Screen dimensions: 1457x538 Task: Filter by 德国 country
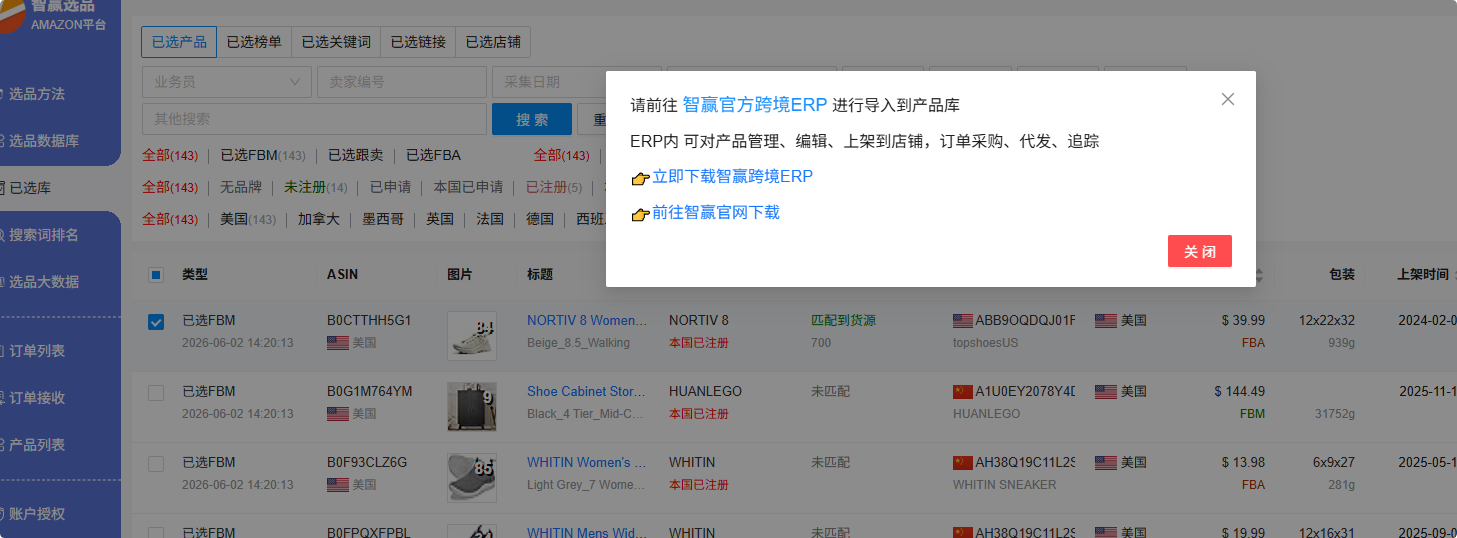tap(540, 219)
